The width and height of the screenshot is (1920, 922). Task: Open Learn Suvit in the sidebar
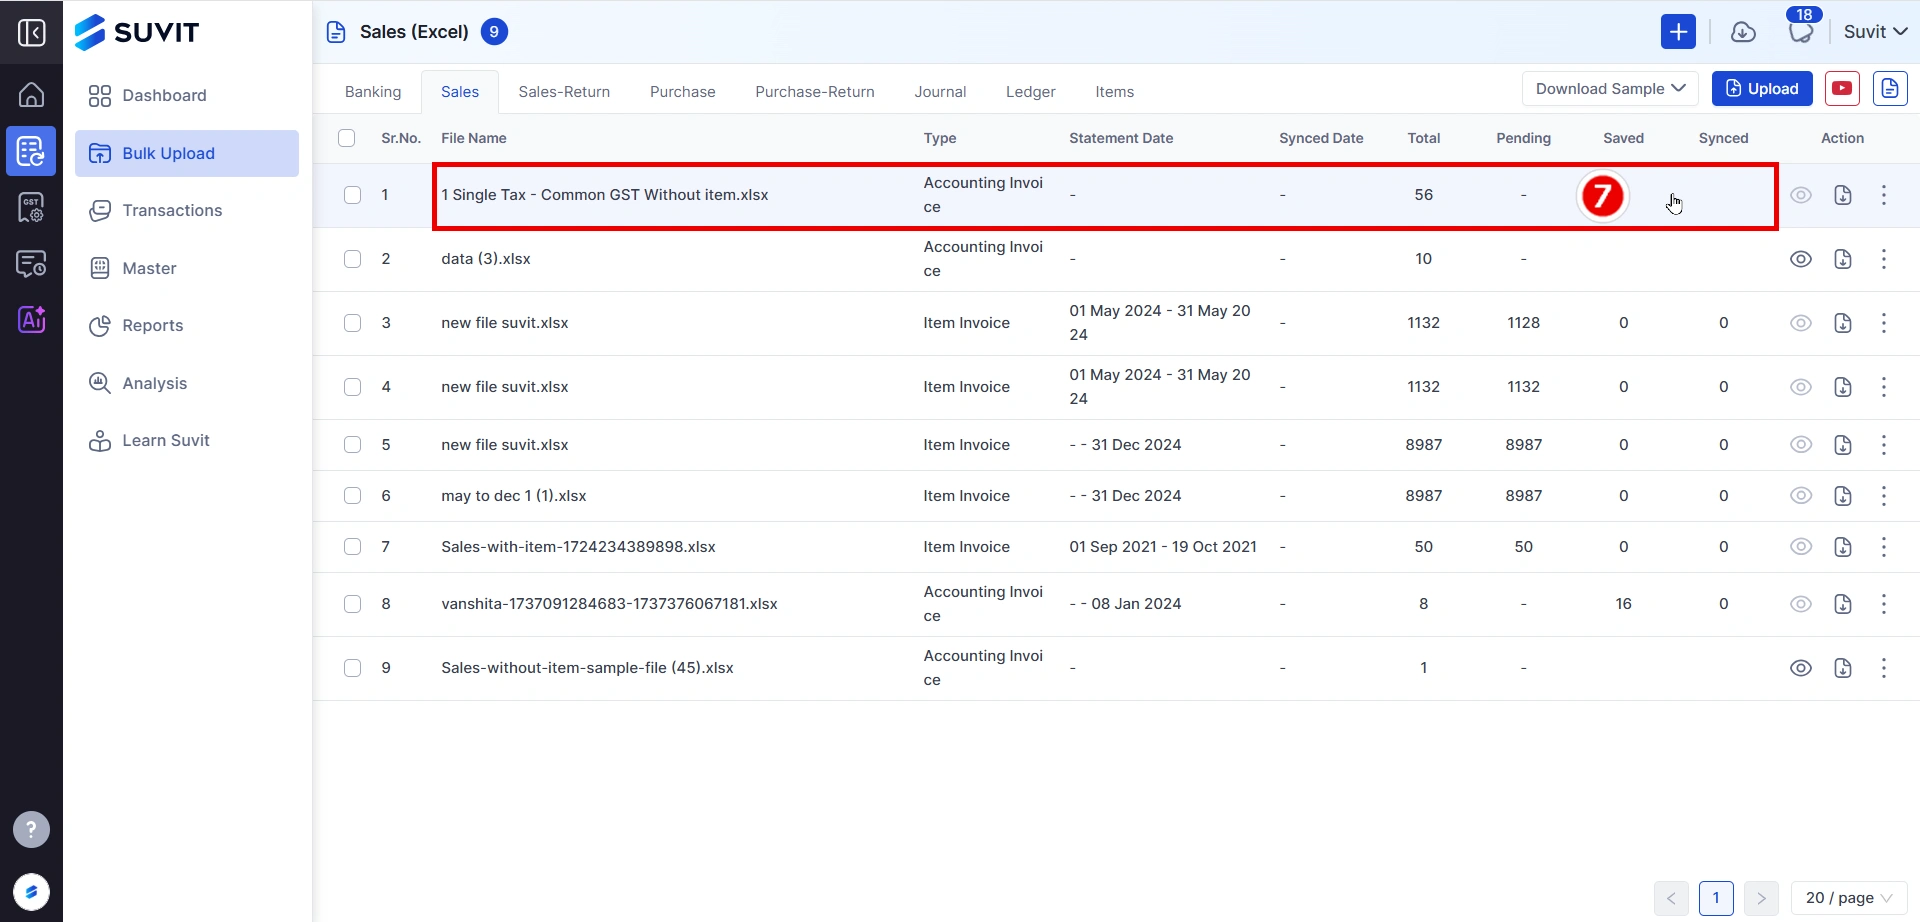click(x=187, y=441)
